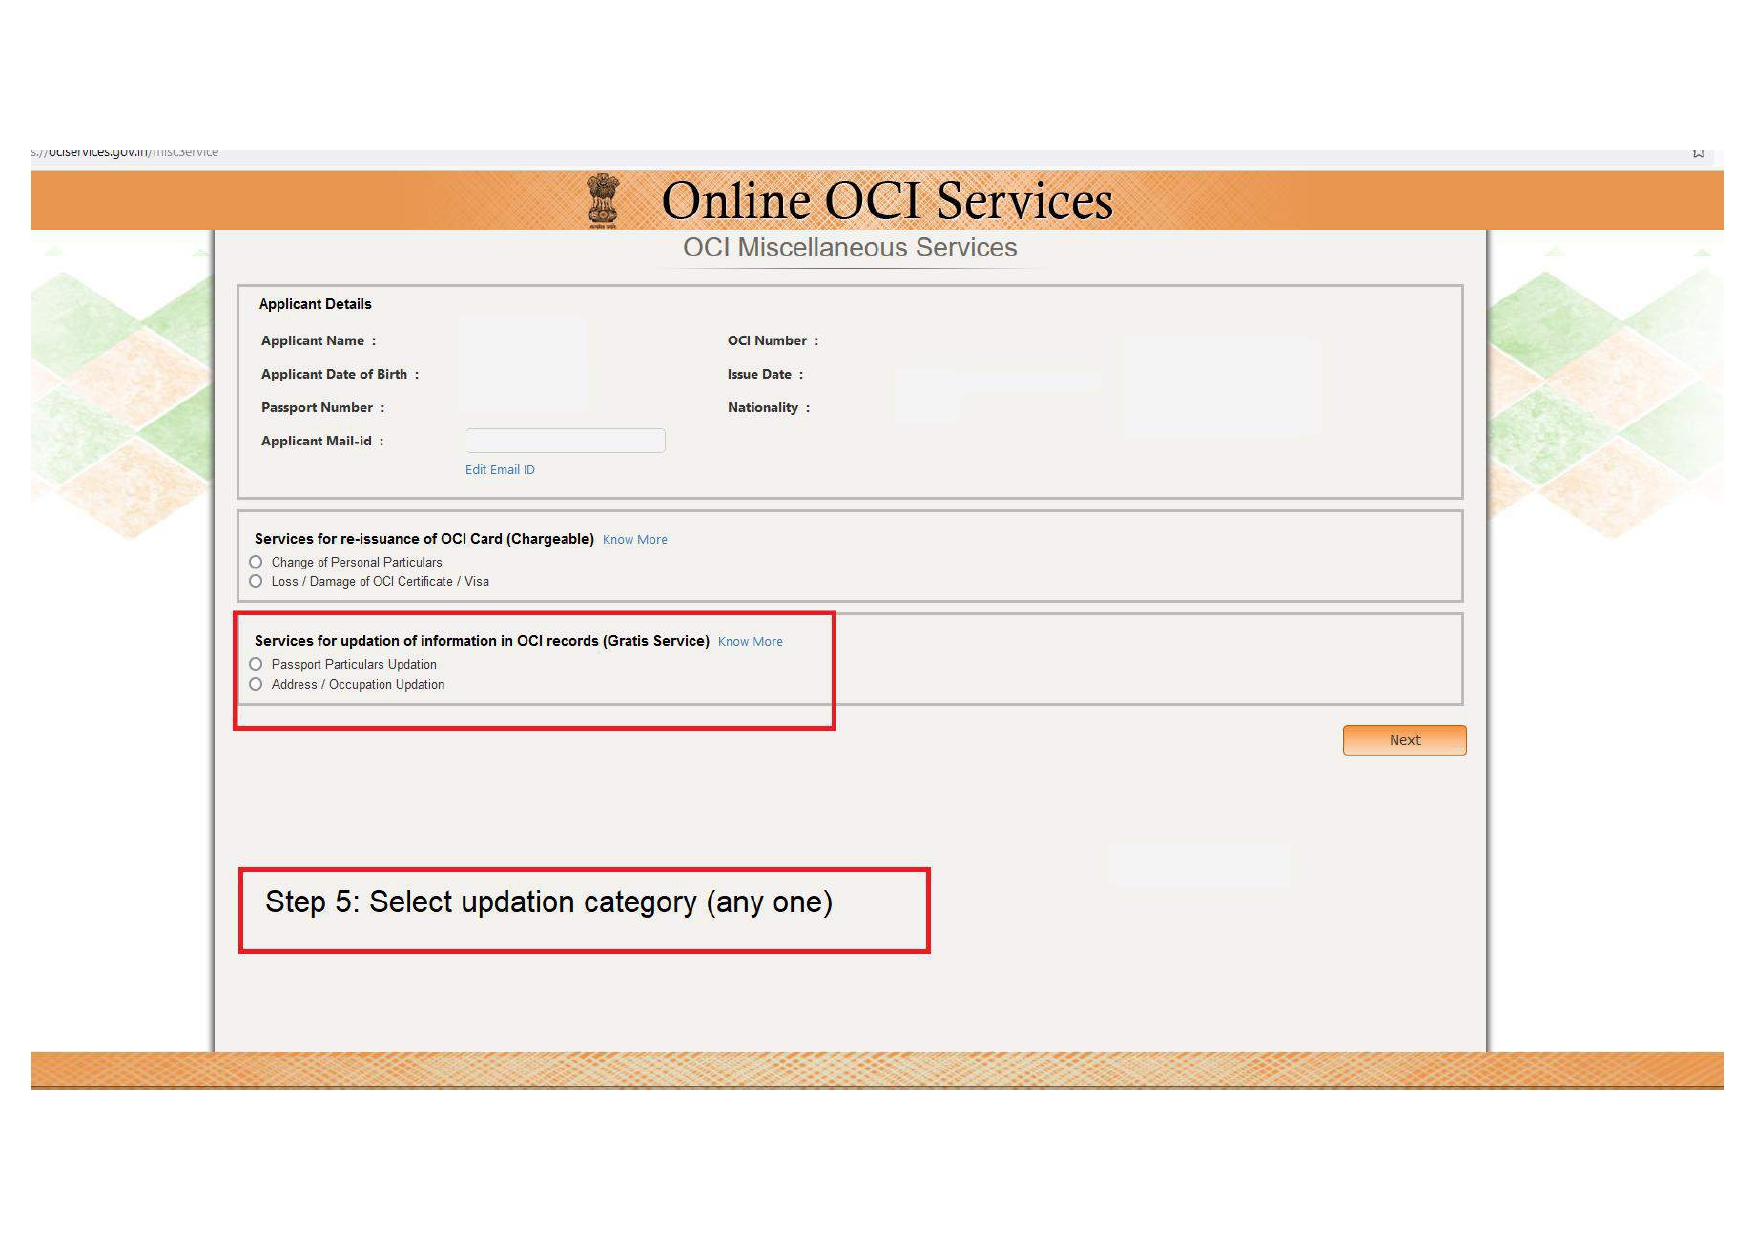Click the OCI Miscellaneous Services heading
The width and height of the screenshot is (1755, 1240).
(850, 248)
